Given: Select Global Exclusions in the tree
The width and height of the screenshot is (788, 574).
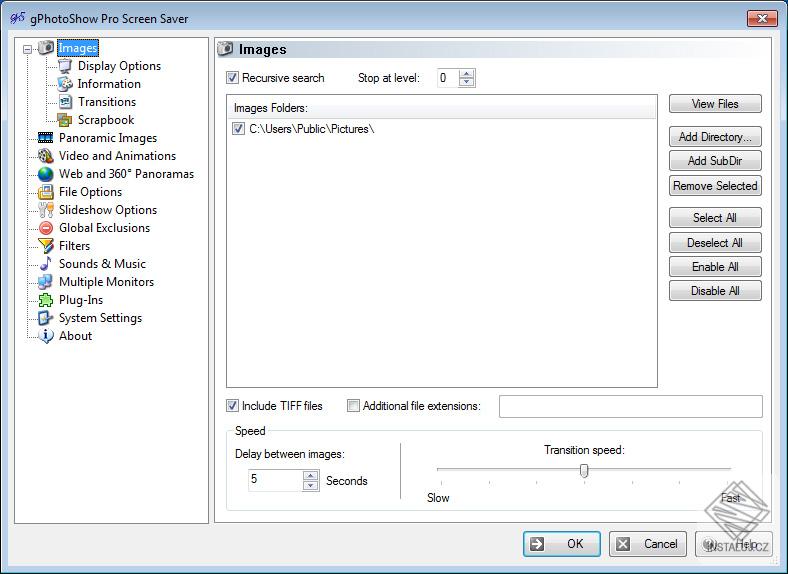Looking at the screenshot, I should pos(104,228).
